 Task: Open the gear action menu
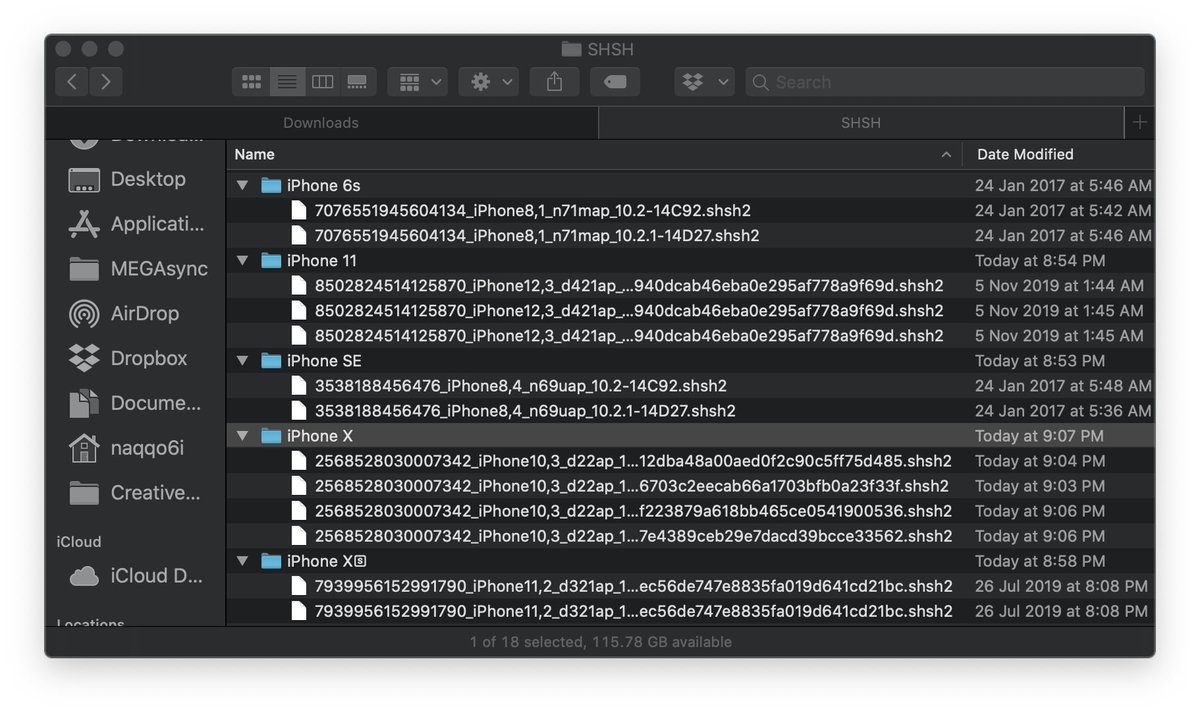pos(488,82)
